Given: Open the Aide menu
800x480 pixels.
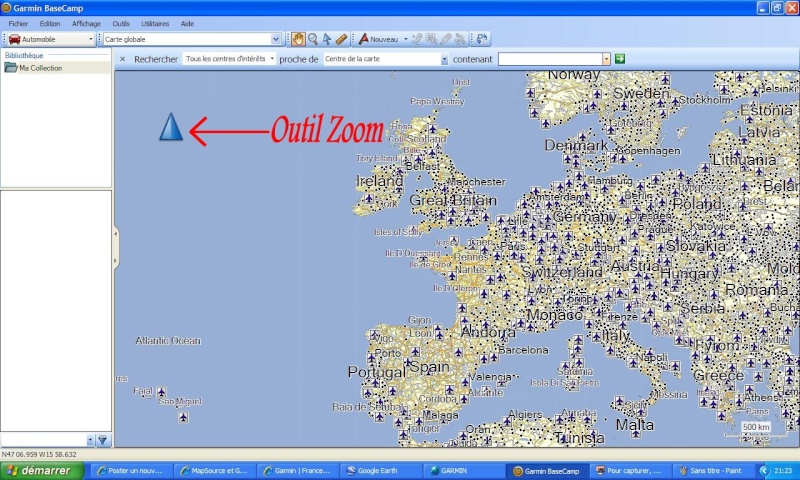Looking at the screenshot, I should (x=187, y=23).
